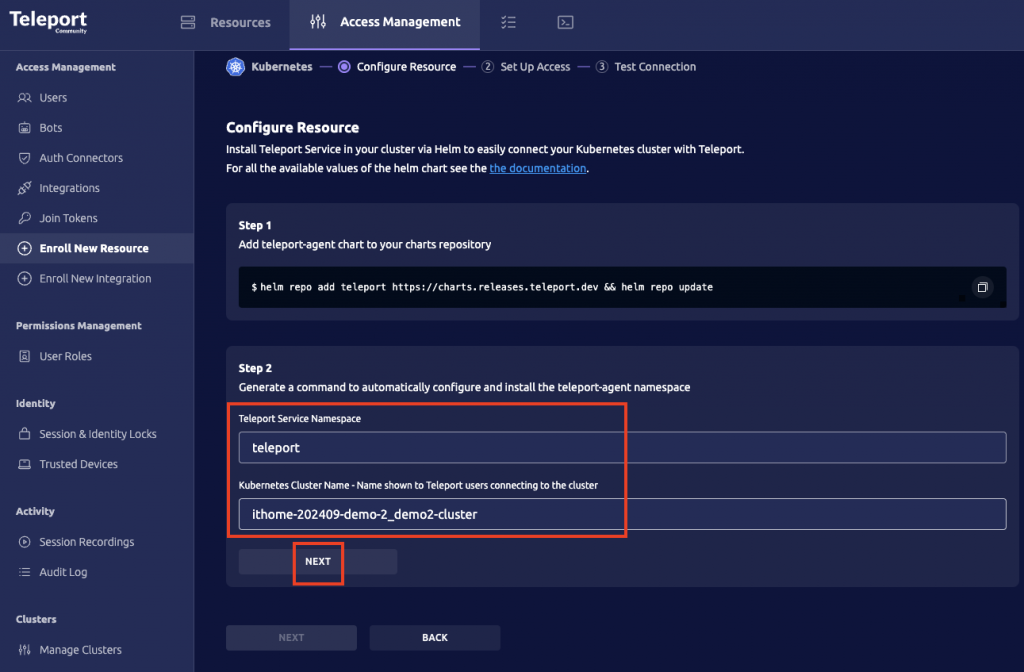Click the Users people icon

pos(24,98)
